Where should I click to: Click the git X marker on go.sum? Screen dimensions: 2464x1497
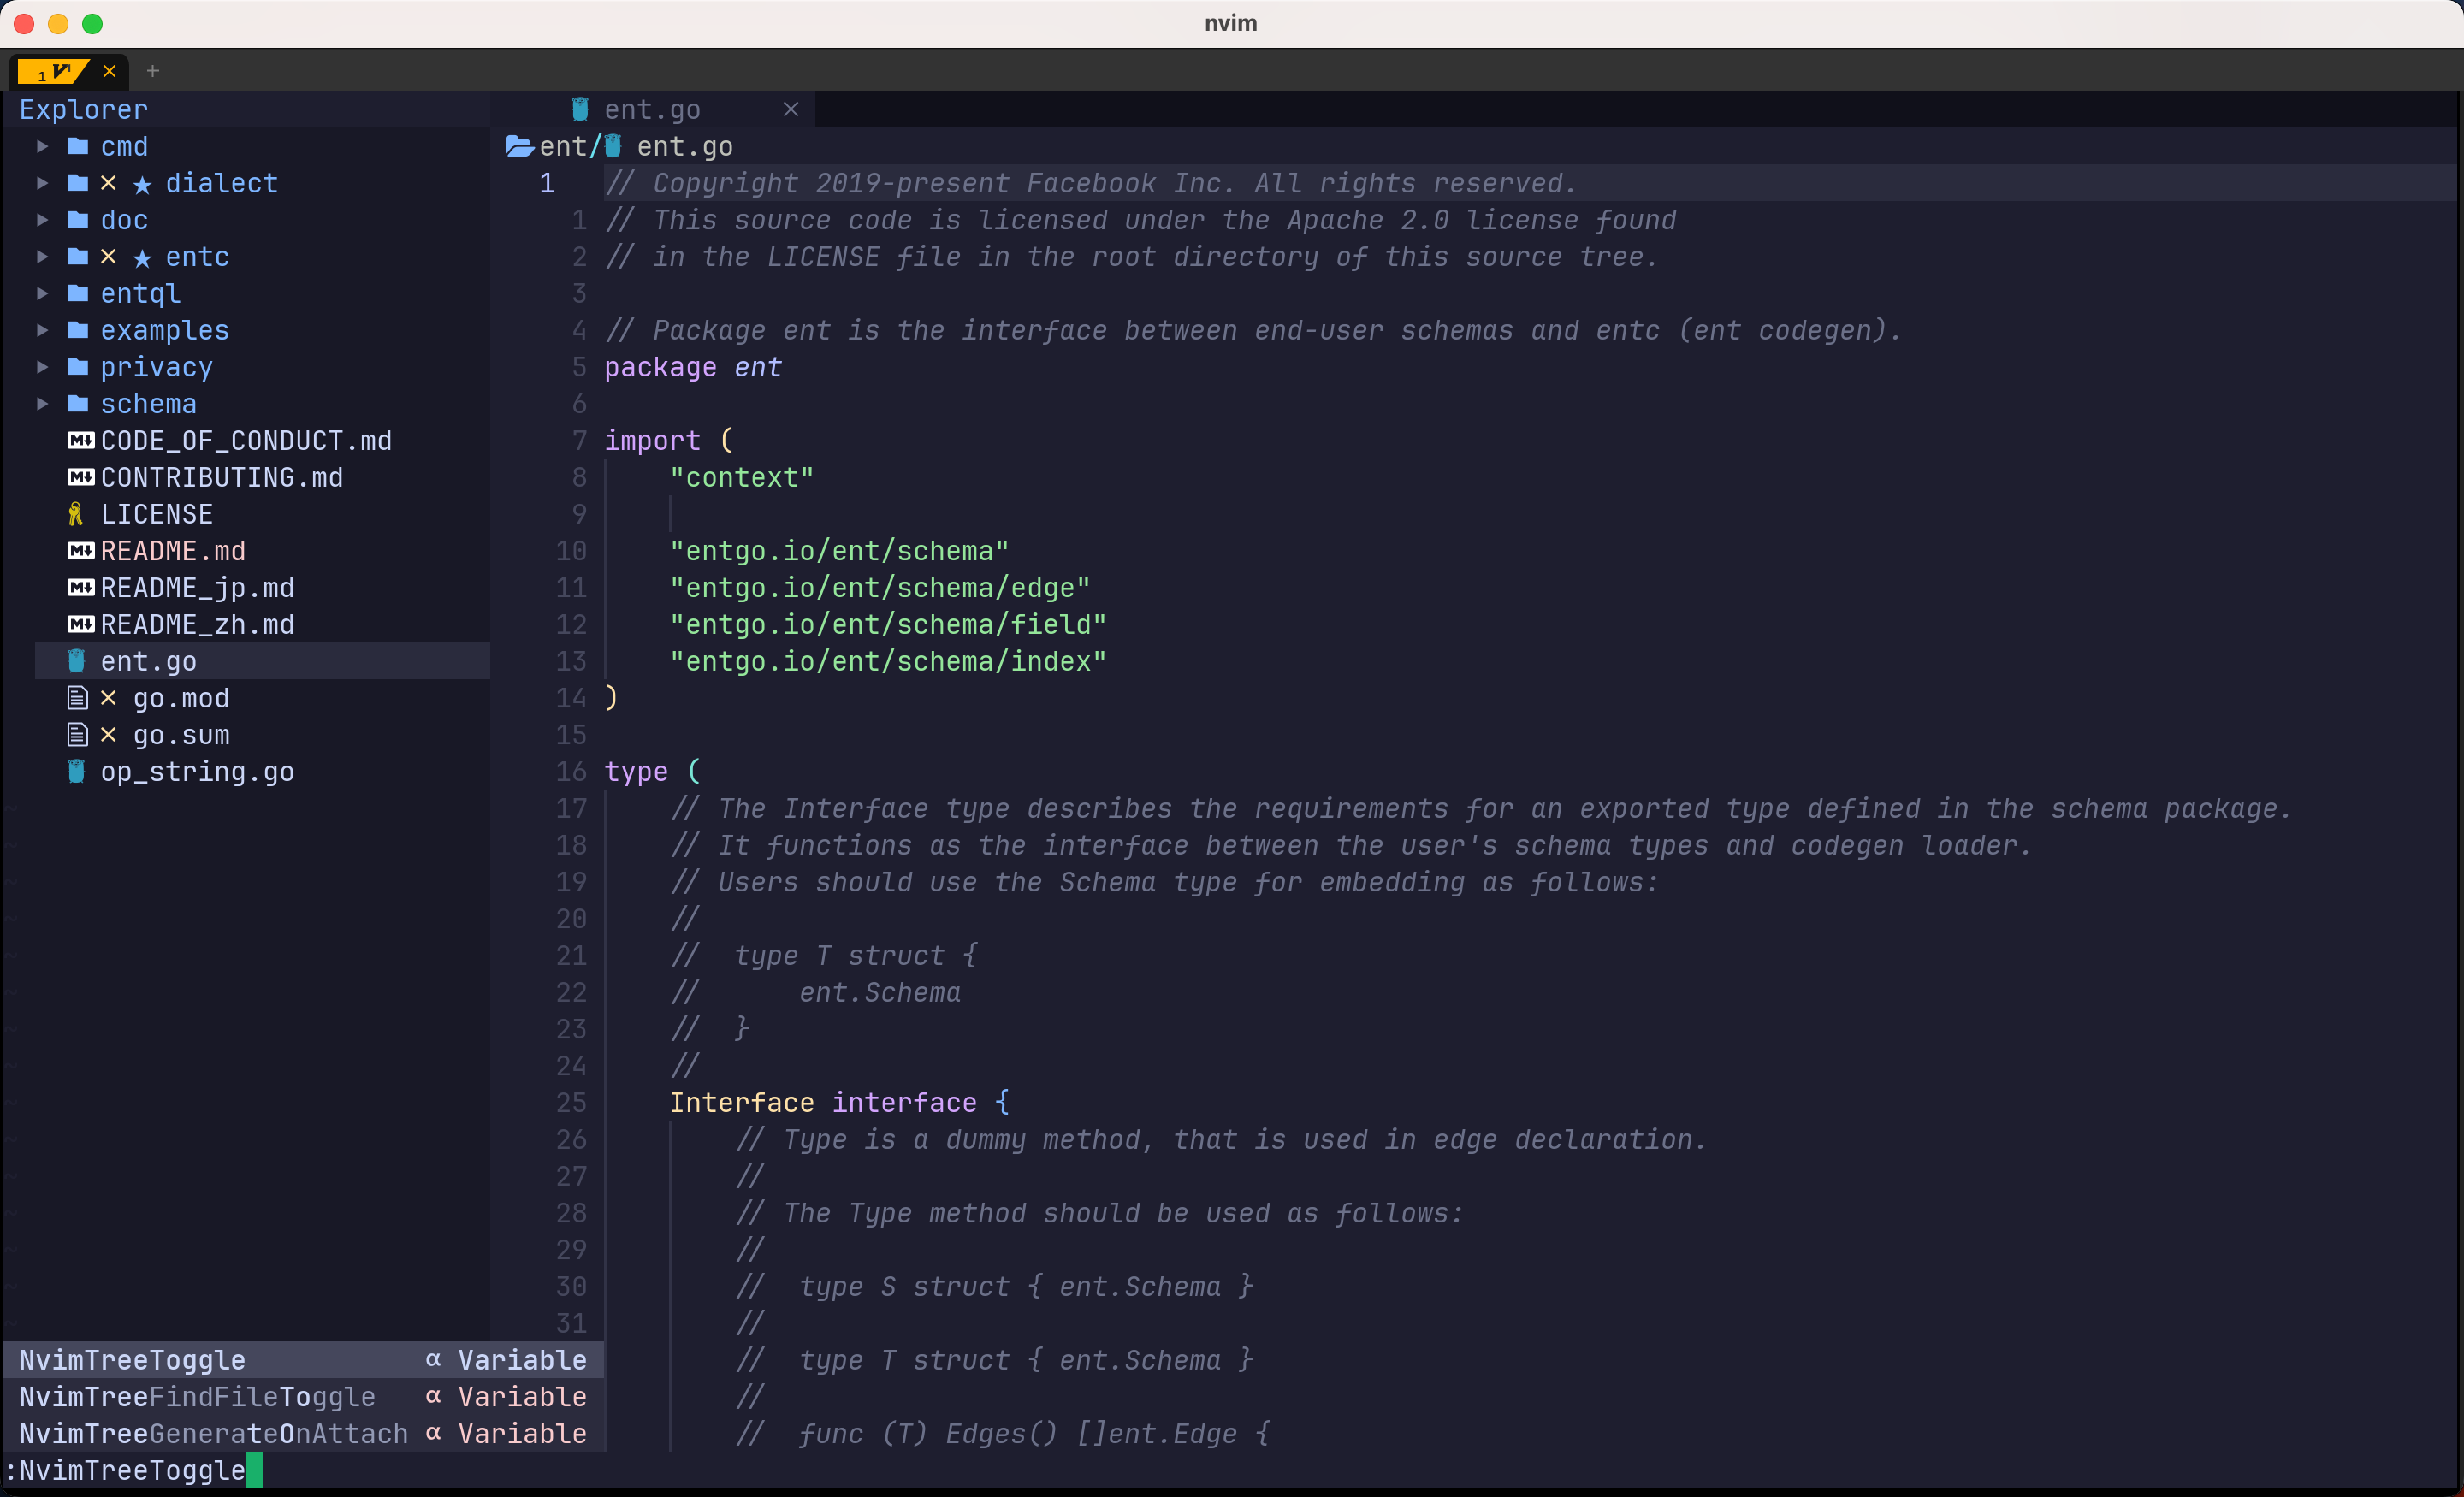coord(109,735)
